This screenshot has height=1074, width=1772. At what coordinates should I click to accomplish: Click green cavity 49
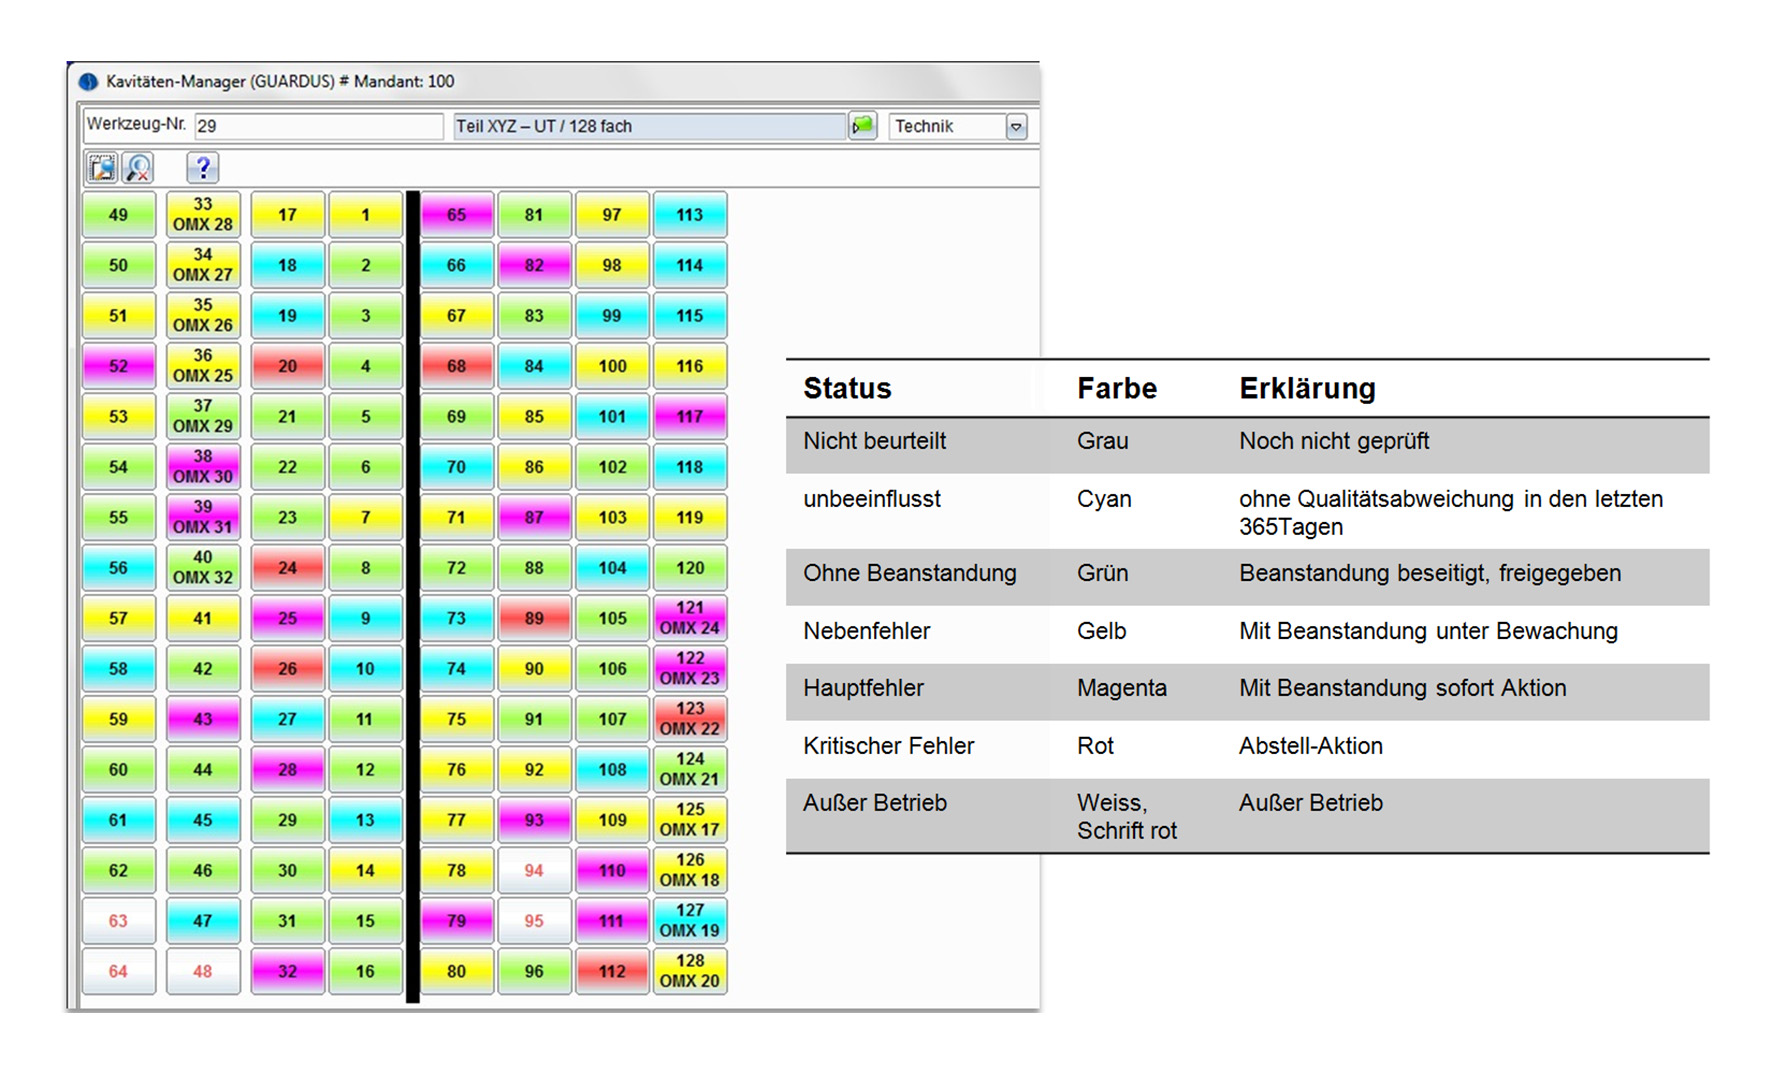click(118, 215)
